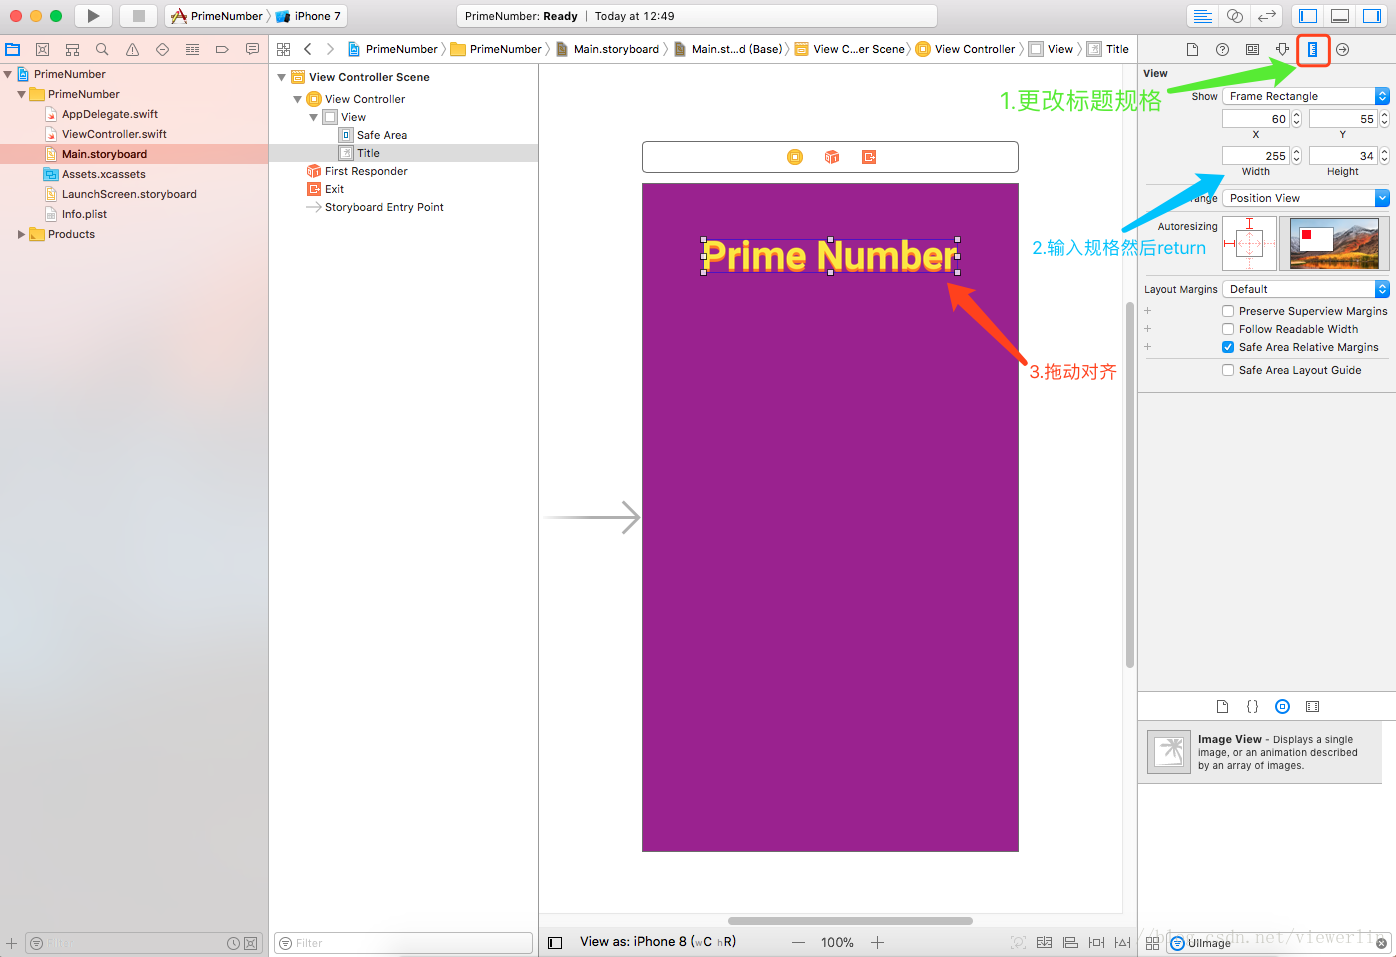Show the File Template library
1396x957 pixels.
(1222, 706)
